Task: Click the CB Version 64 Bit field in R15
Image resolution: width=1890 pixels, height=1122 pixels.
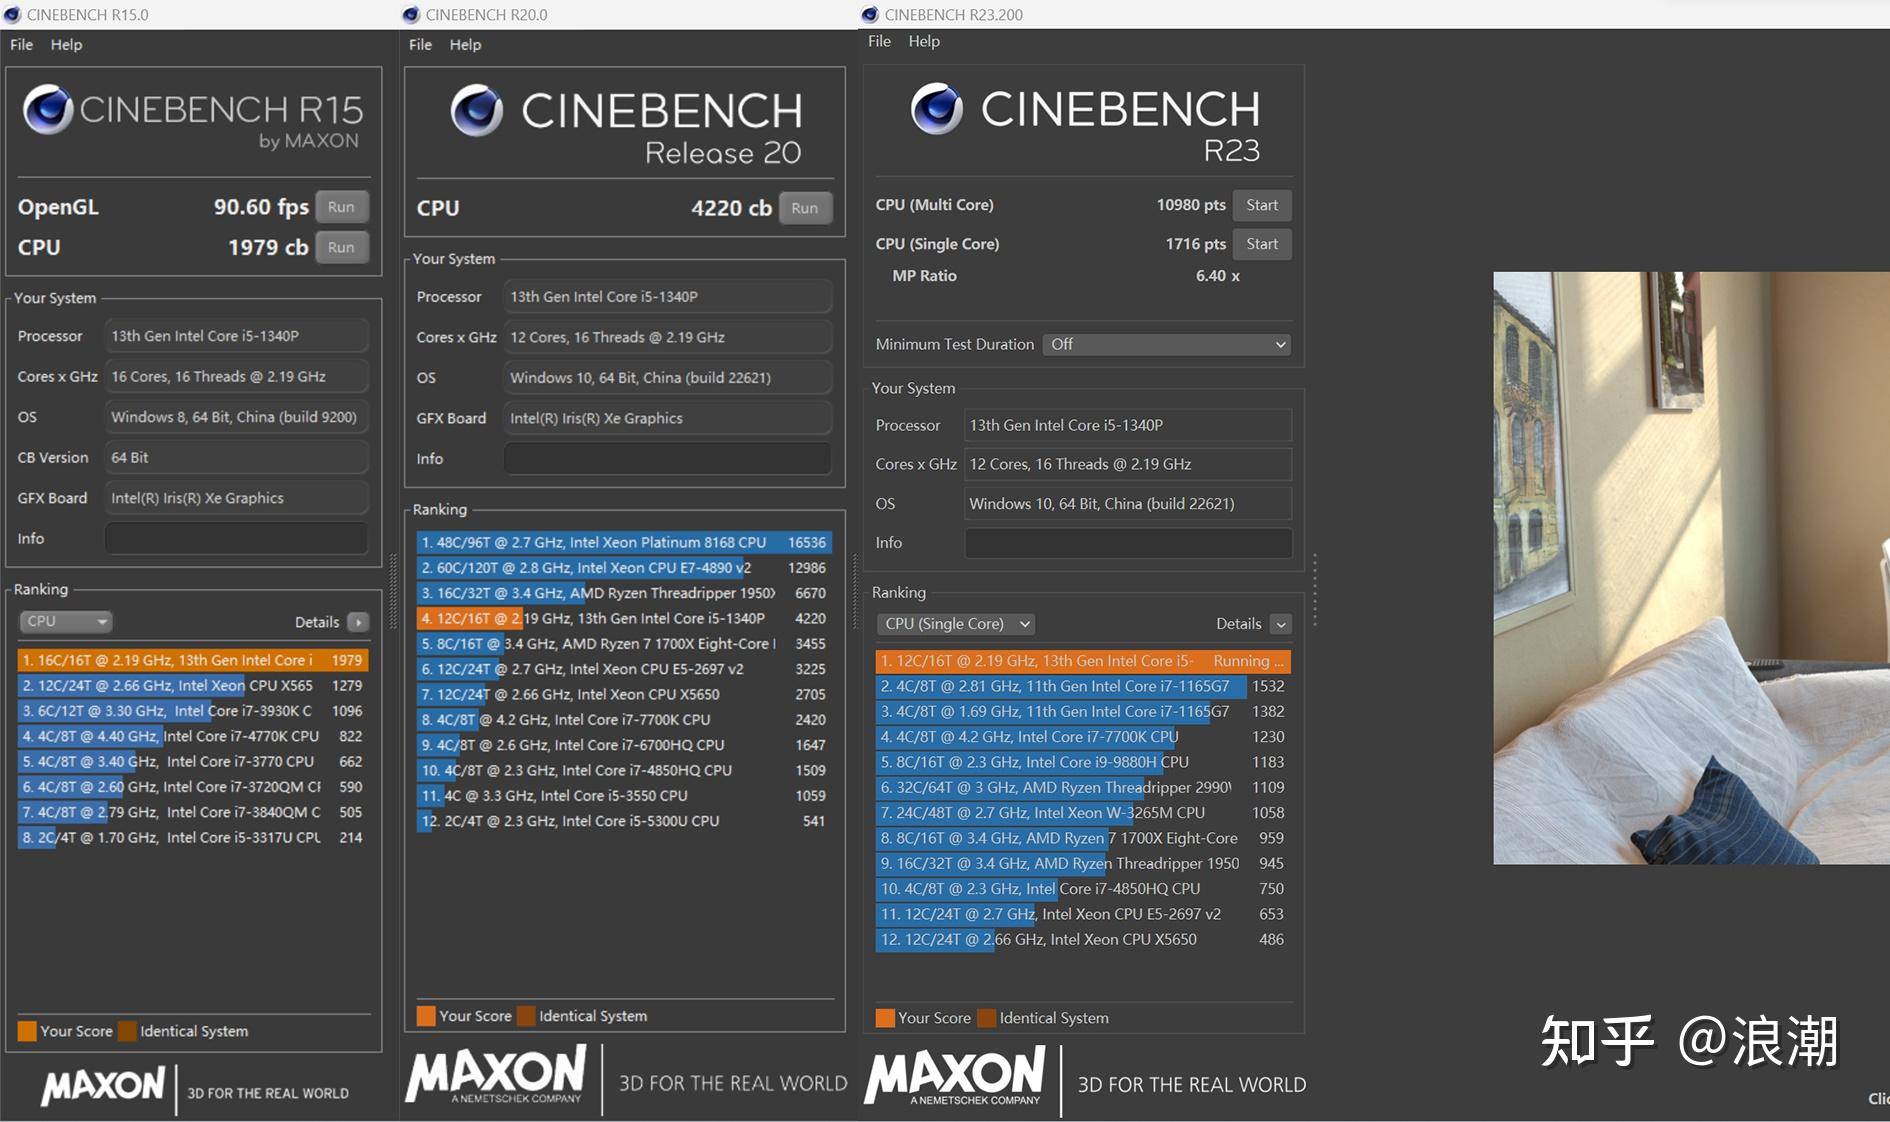Action: [x=237, y=457]
